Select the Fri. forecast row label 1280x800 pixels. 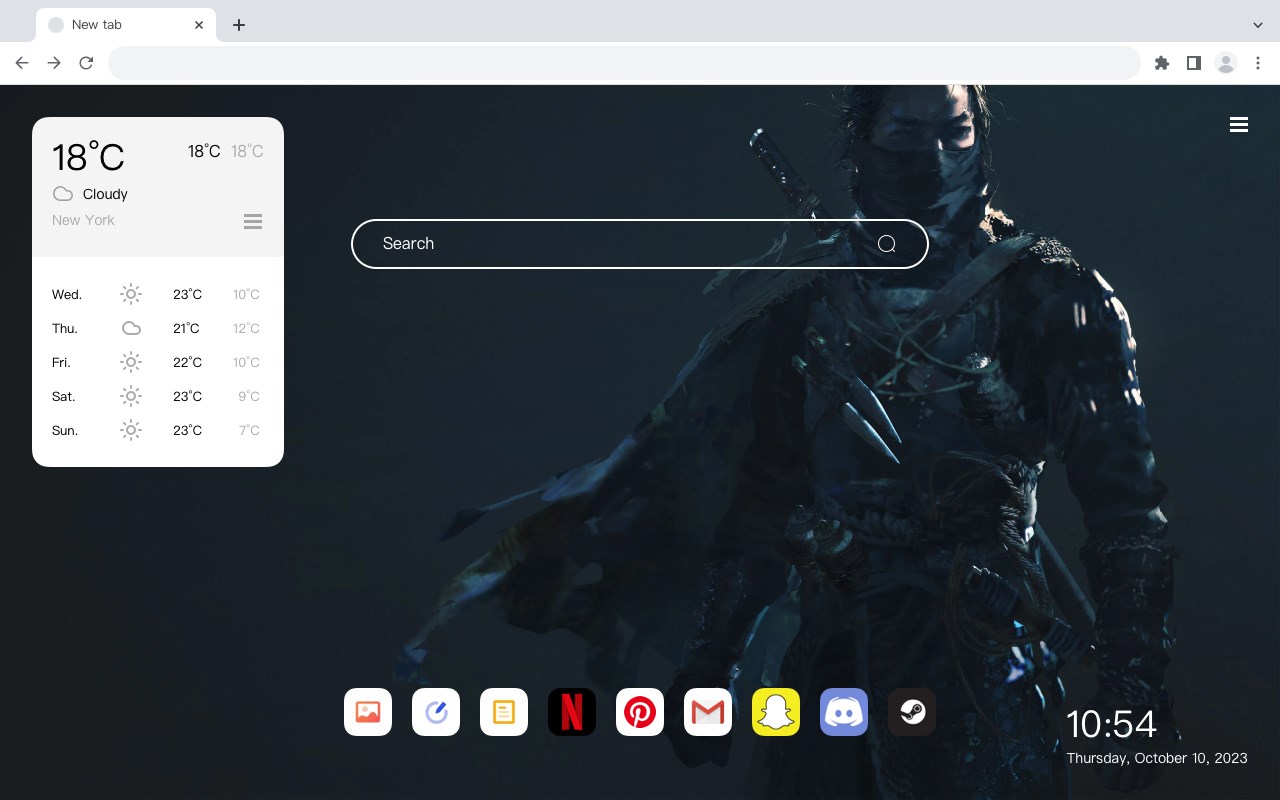(x=61, y=362)
